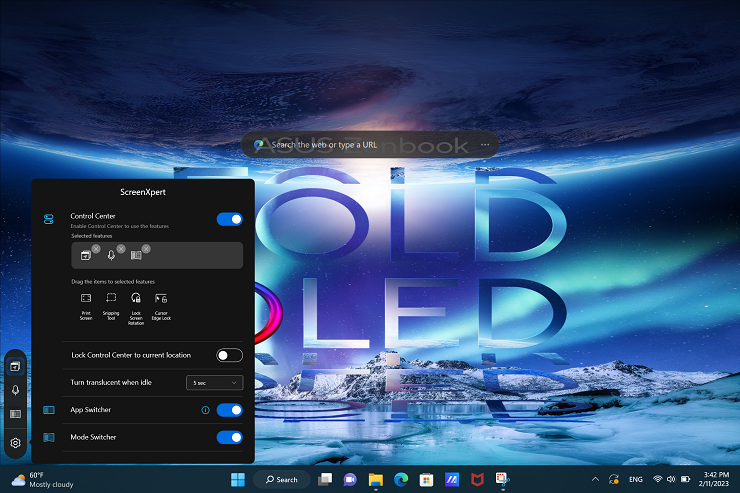Select the book-style icon in selected features
The height and width of the screenshot is (493, 740).
click(136, 255)
